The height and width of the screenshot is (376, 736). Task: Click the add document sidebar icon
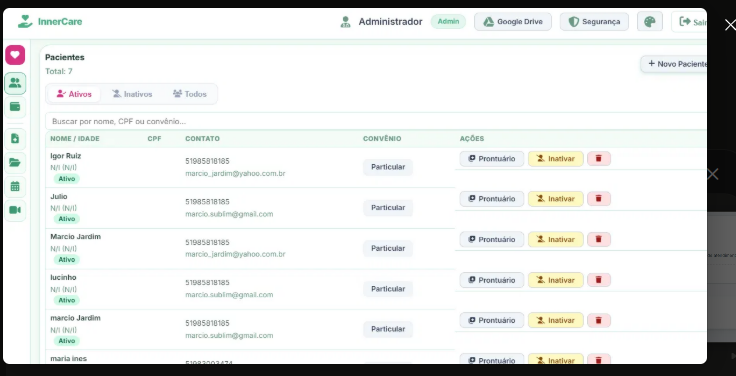tap(15, 138)
